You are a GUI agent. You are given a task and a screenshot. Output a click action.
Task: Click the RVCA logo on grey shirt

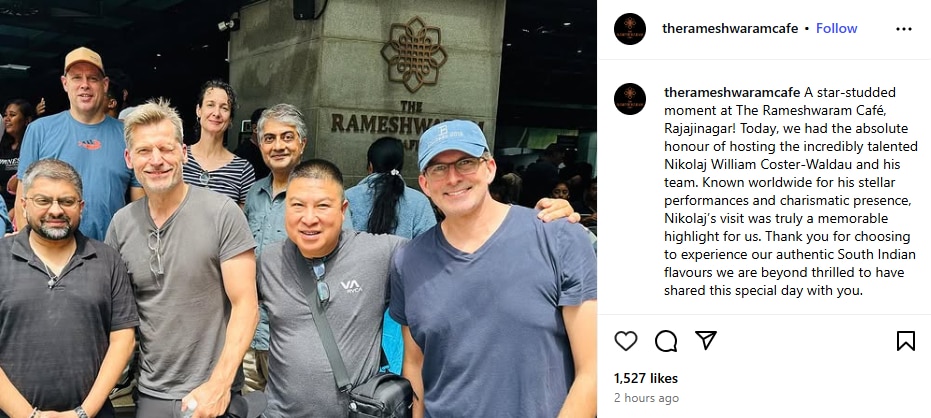click(x=351, y=287)
